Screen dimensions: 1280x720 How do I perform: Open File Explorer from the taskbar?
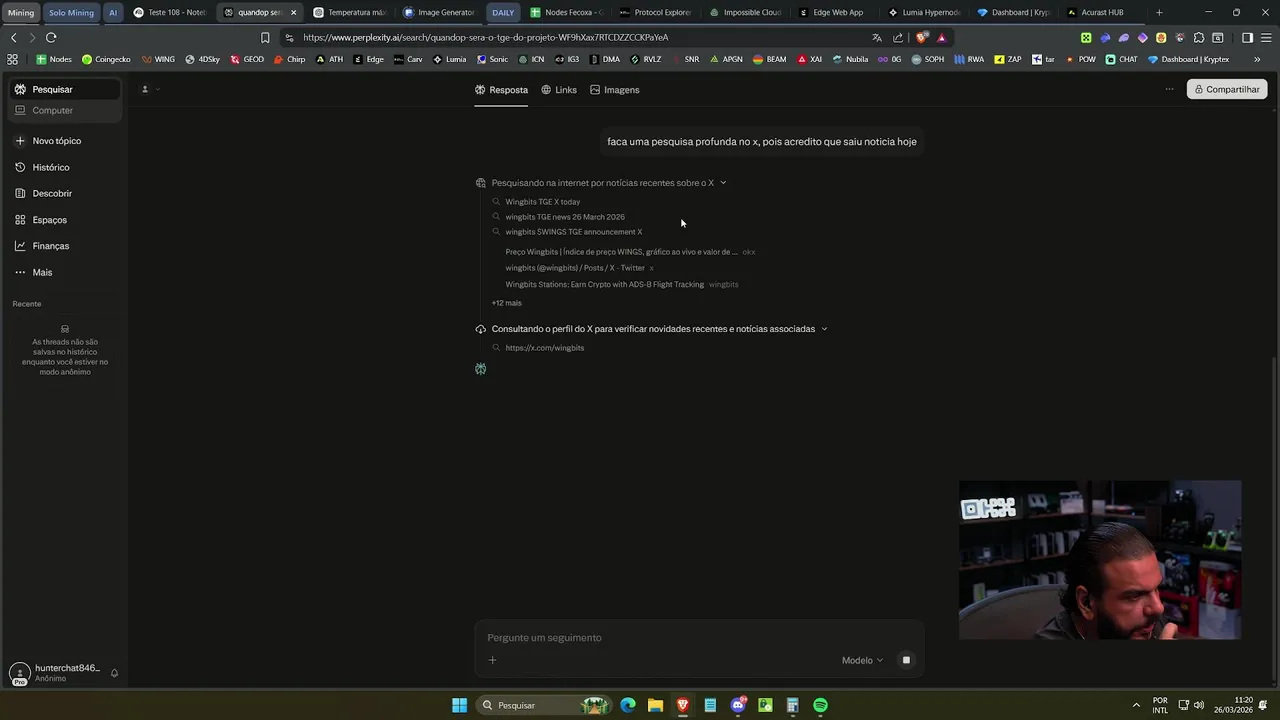coord(655,705)
